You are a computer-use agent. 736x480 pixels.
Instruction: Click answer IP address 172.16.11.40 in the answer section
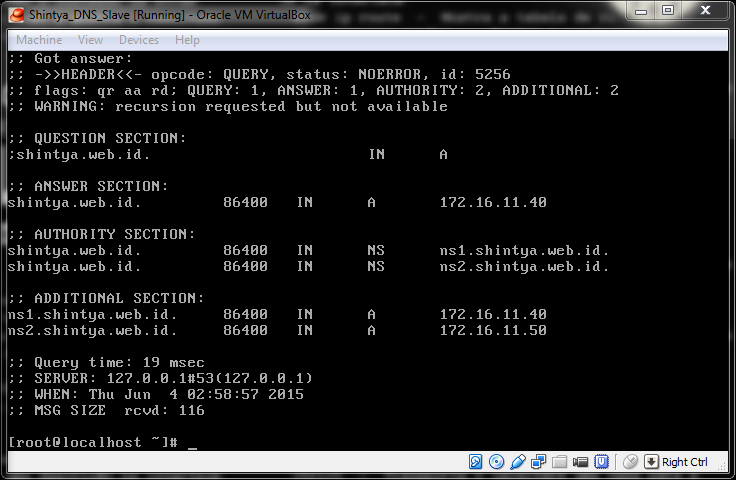pos(493,202)
